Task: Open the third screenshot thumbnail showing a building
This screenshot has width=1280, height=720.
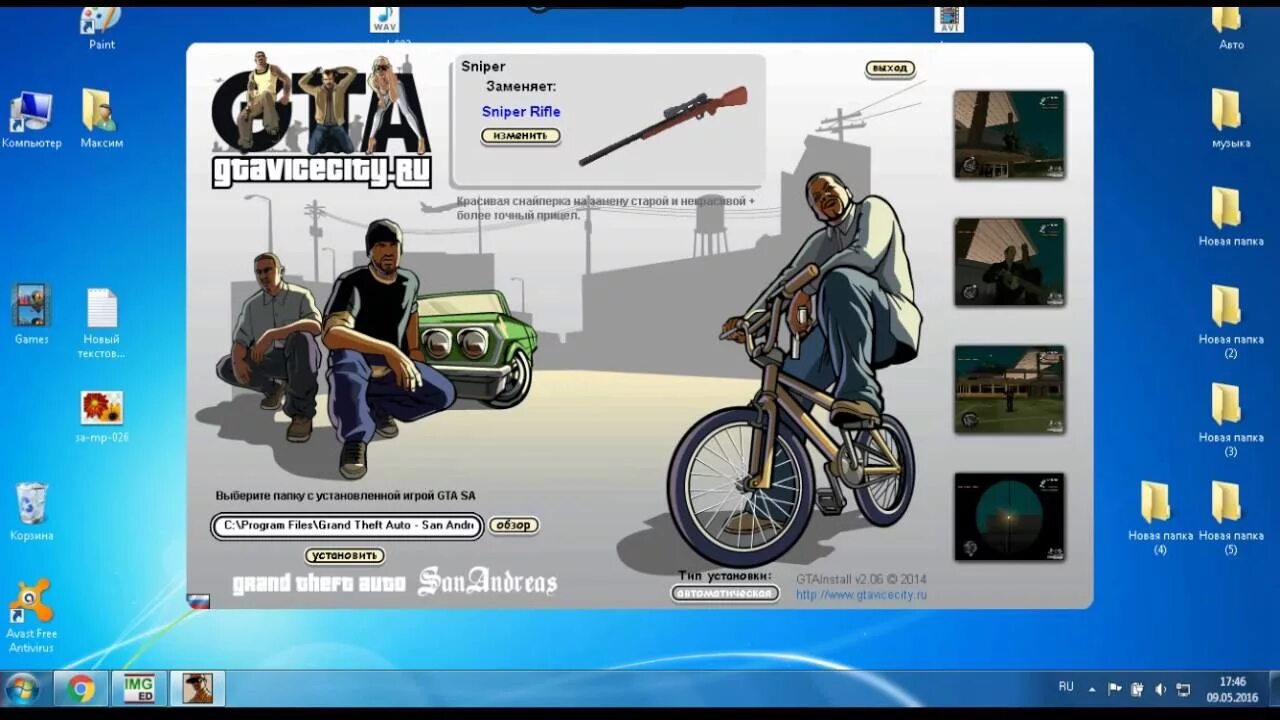Action: [1009, 389]
